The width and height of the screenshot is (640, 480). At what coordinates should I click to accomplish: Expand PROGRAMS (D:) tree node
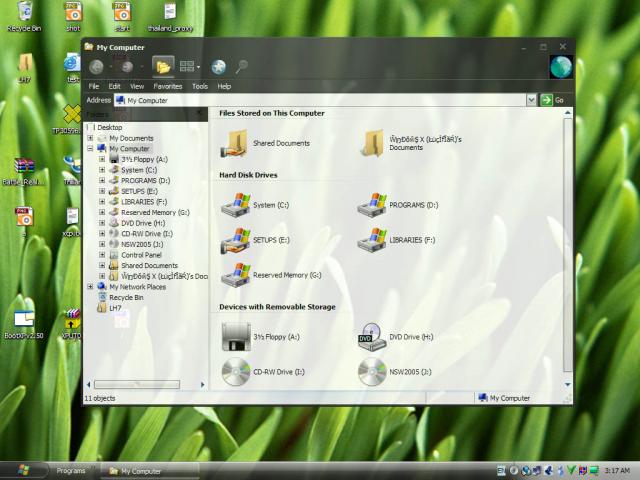coord(102,181)
